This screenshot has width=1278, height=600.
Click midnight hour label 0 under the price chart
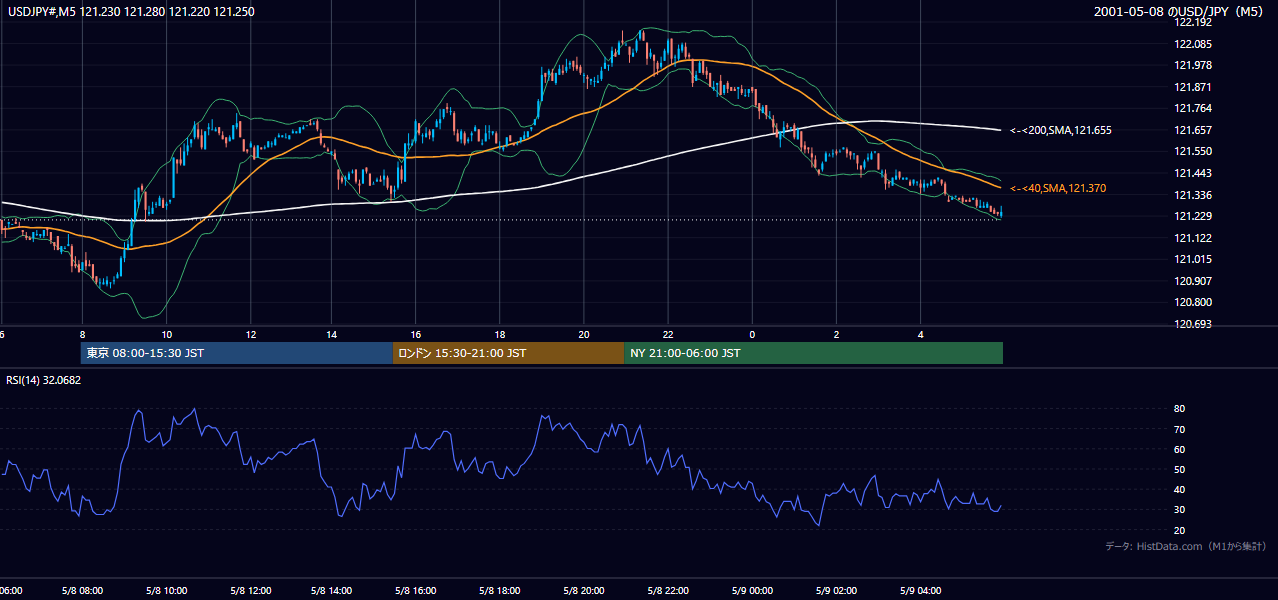[x=752, y=335]
